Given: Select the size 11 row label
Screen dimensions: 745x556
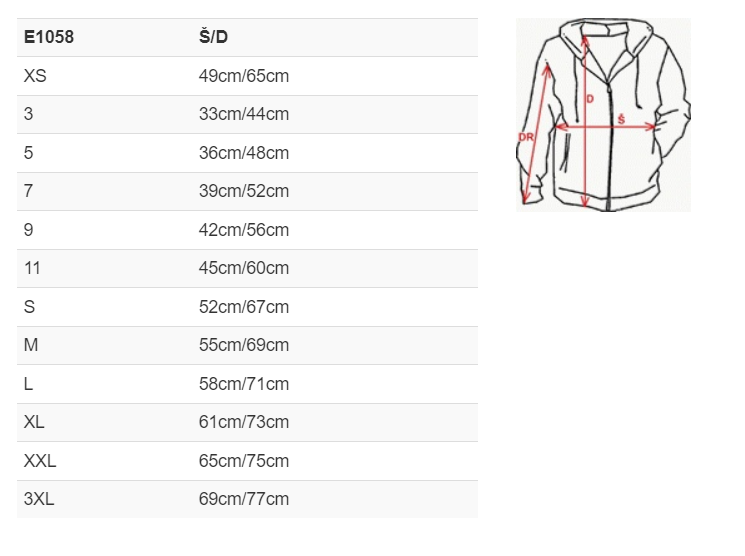Looking at the screenshot, I should click(x=32, y=268).
